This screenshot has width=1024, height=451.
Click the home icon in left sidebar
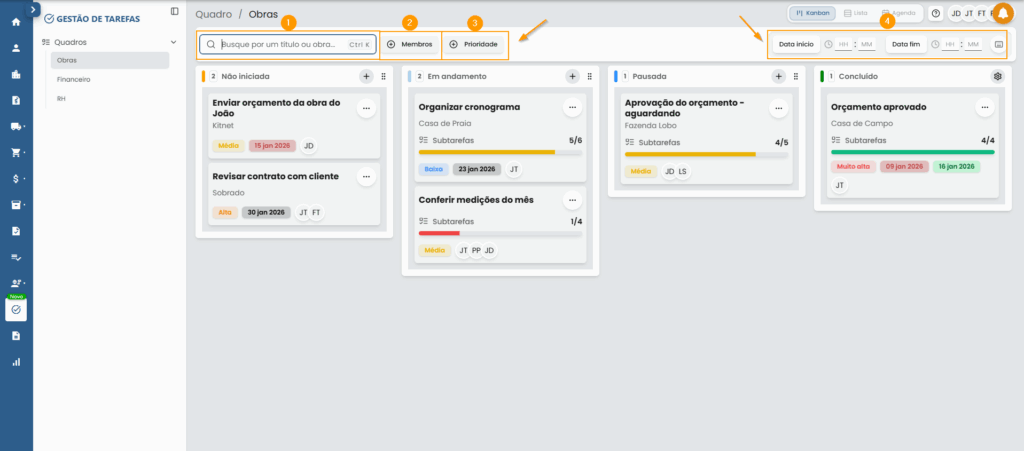click(16, 22)
